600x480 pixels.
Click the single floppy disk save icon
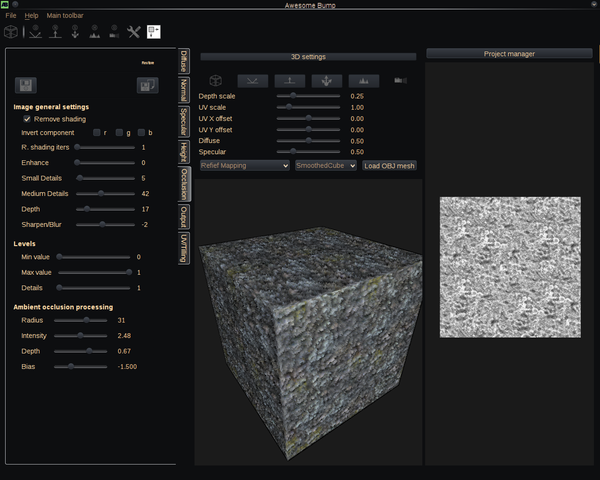tap(26, 86)
